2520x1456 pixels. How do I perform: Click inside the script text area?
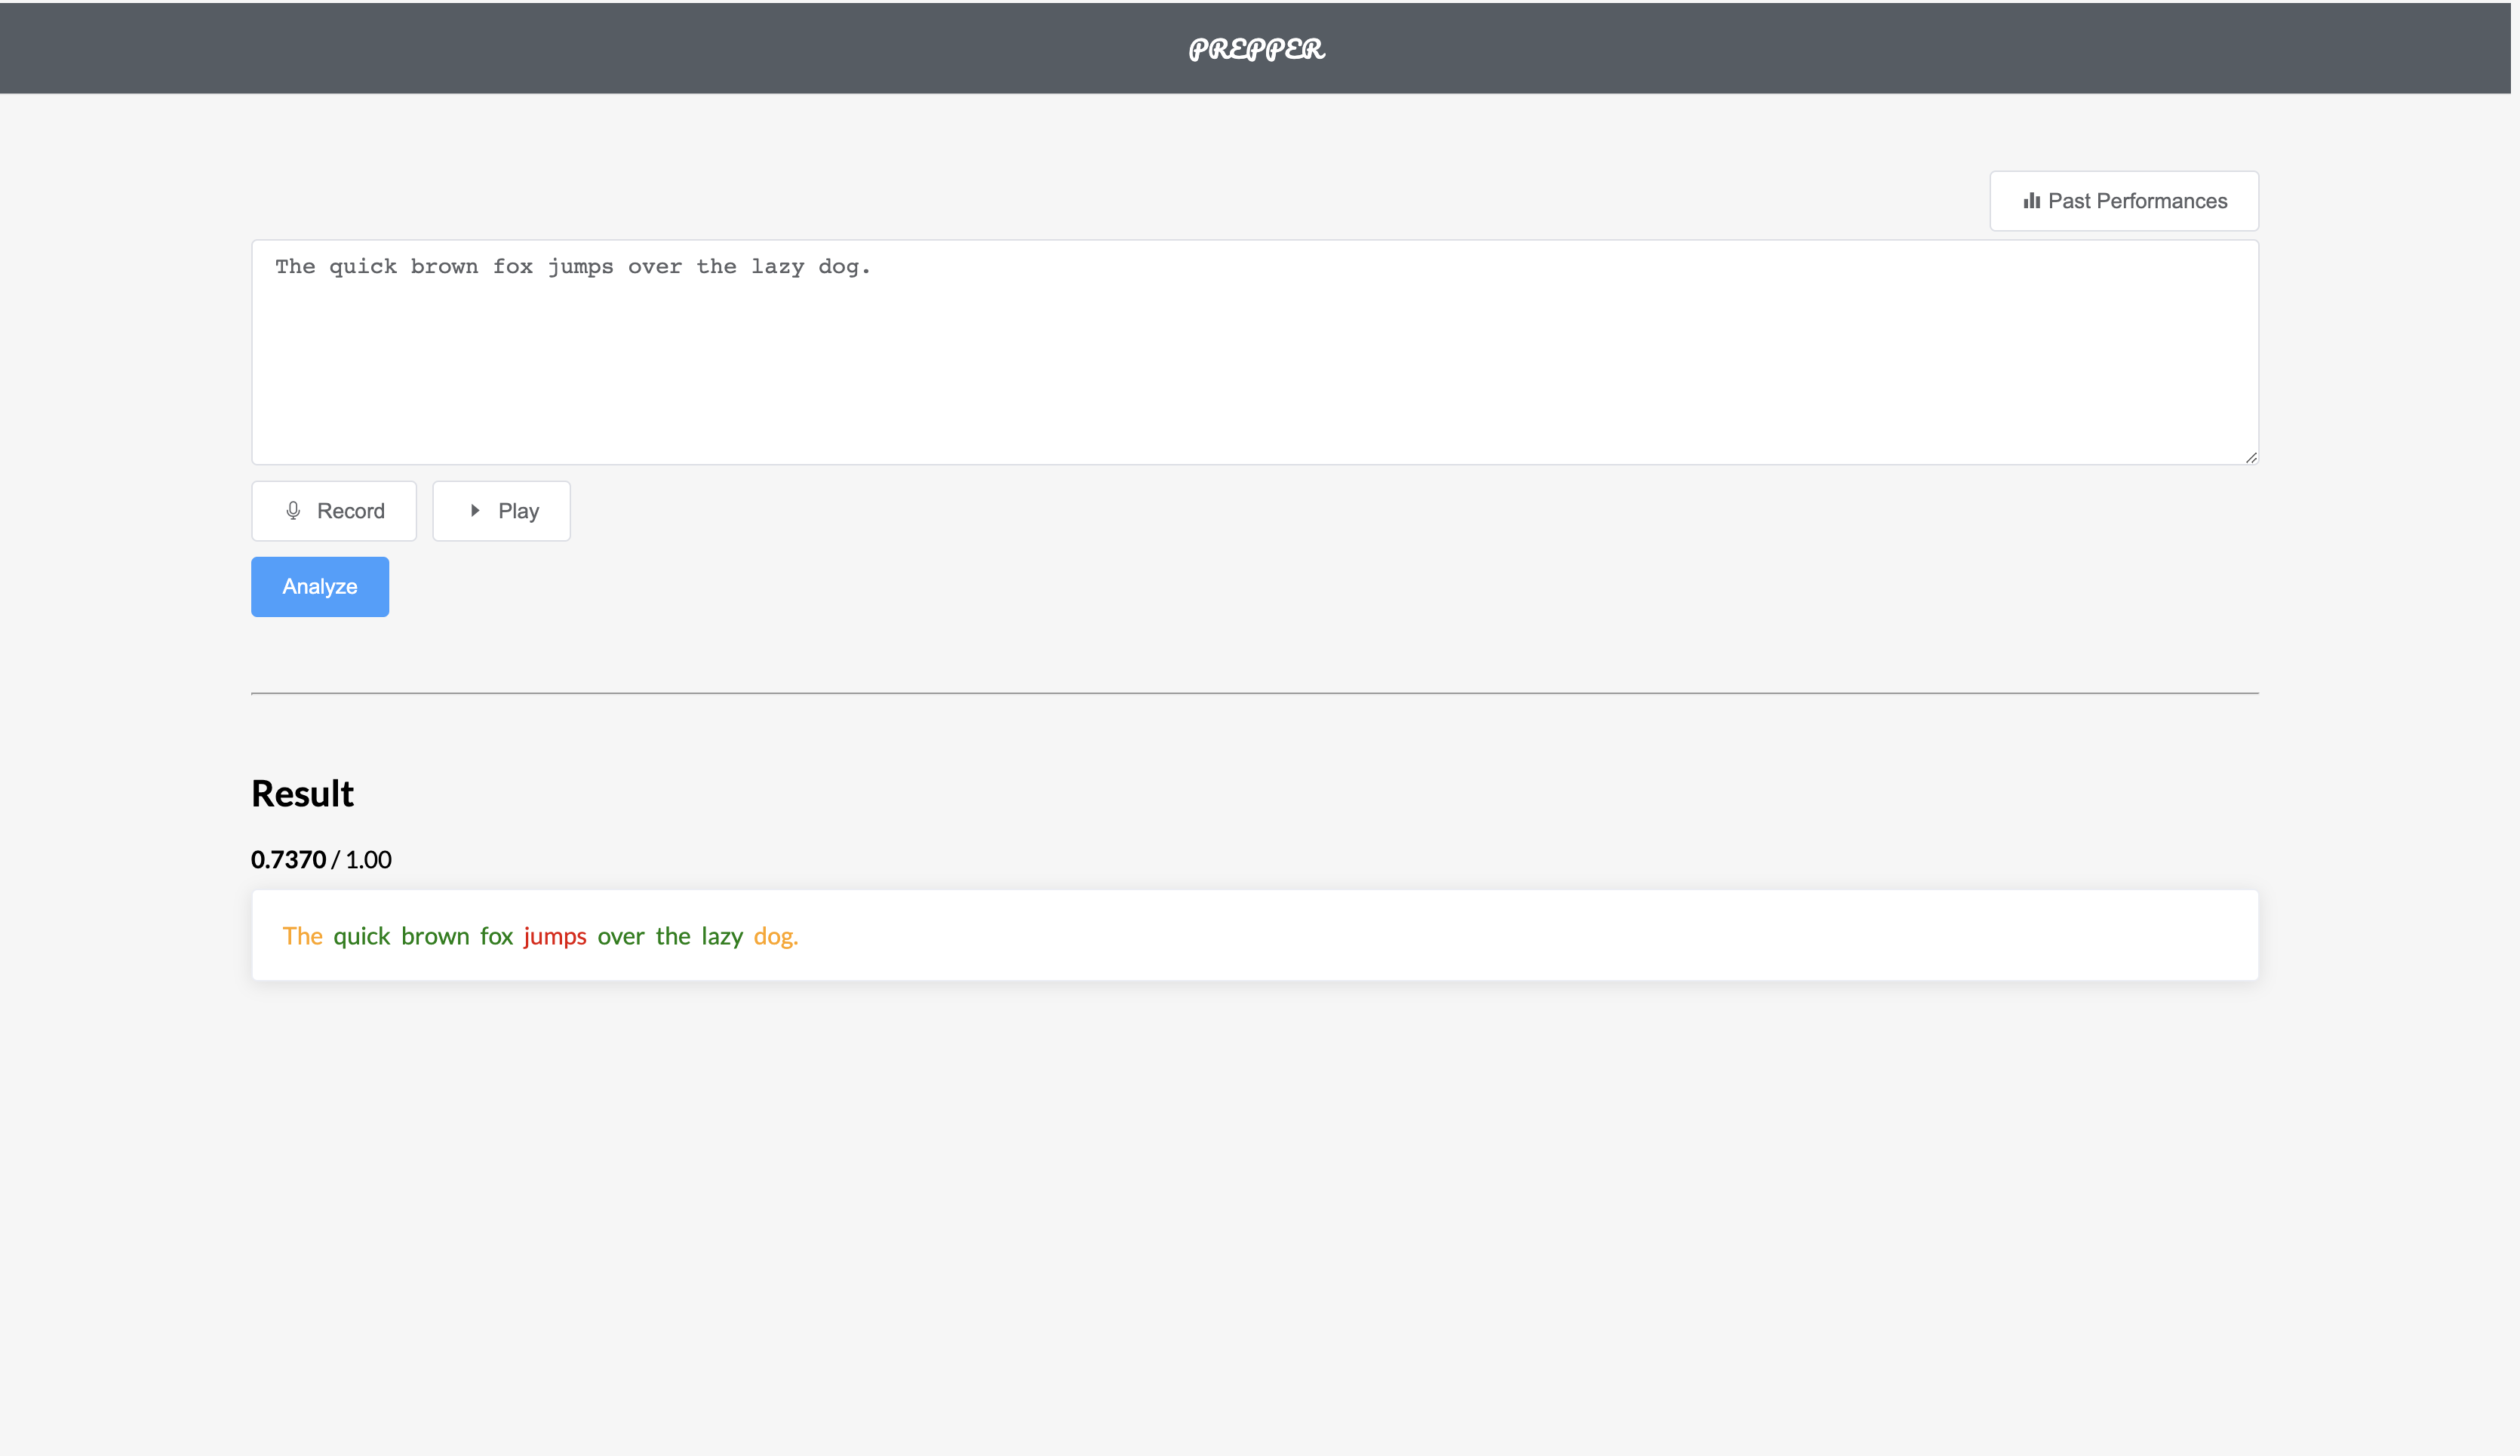pos(1254,352)
